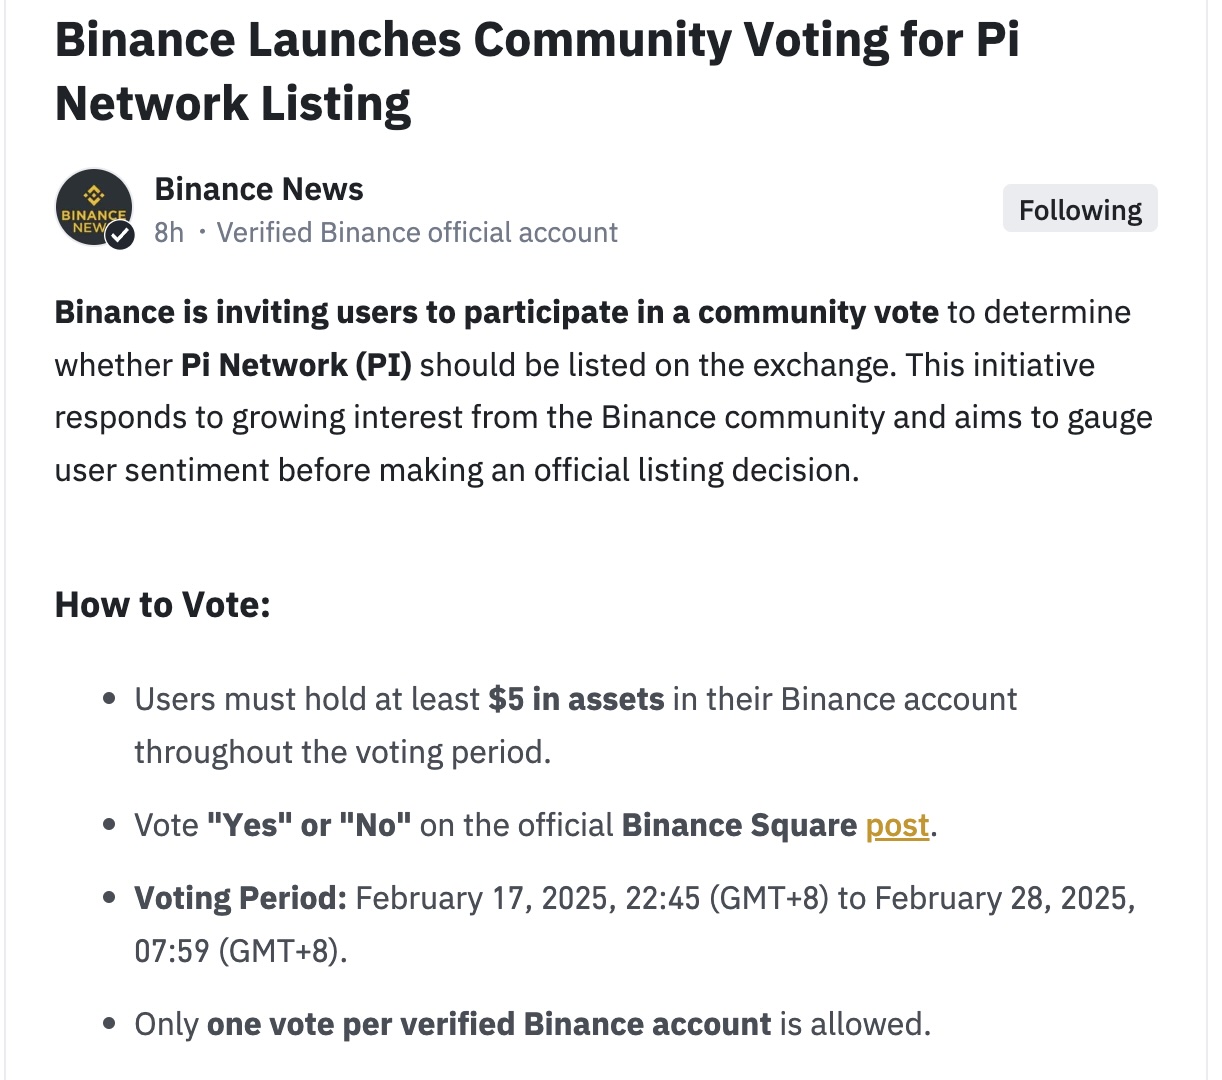The width and height of the screenshot is (1222, 1080).
Task: Click the article title about Pi Network Listing
Action: (537, 72)
